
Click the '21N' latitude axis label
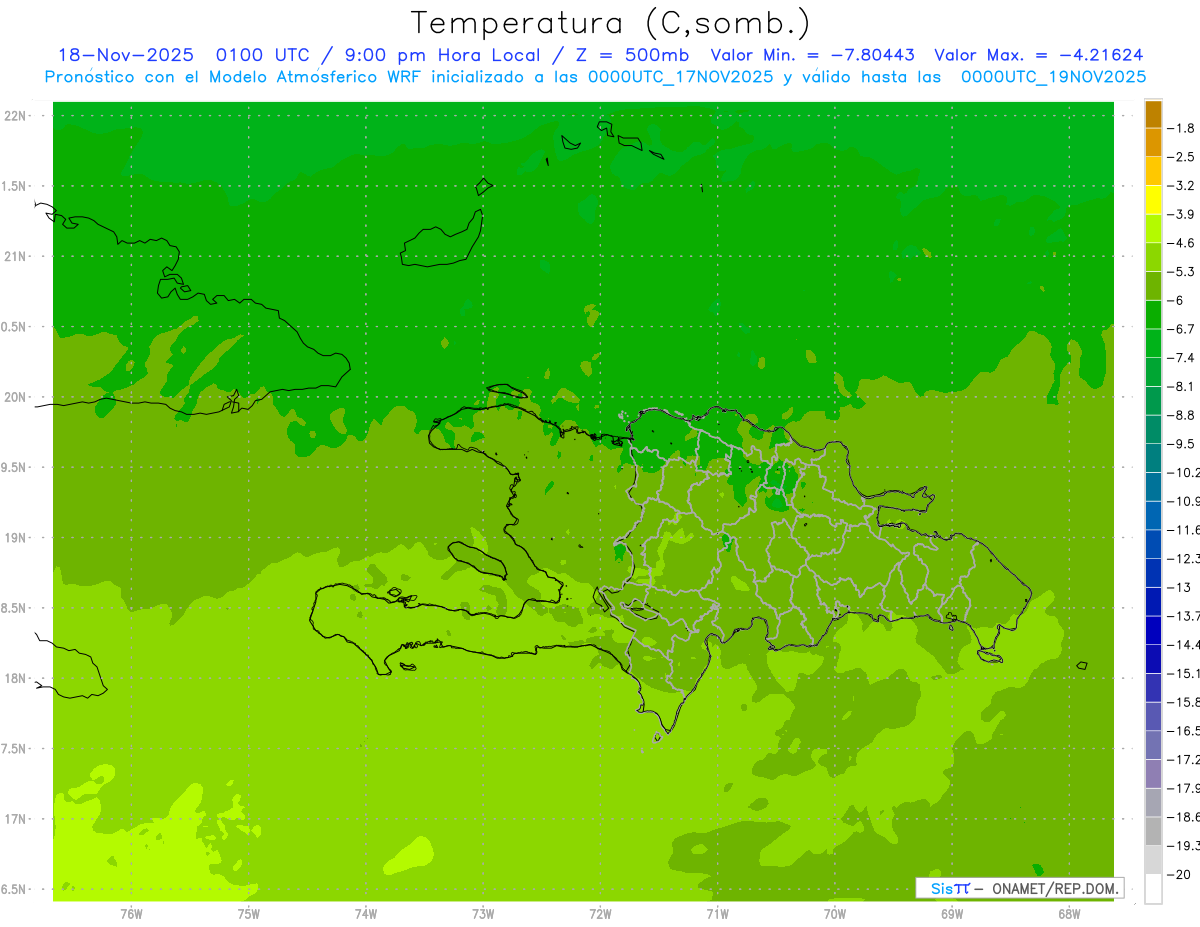17,256
